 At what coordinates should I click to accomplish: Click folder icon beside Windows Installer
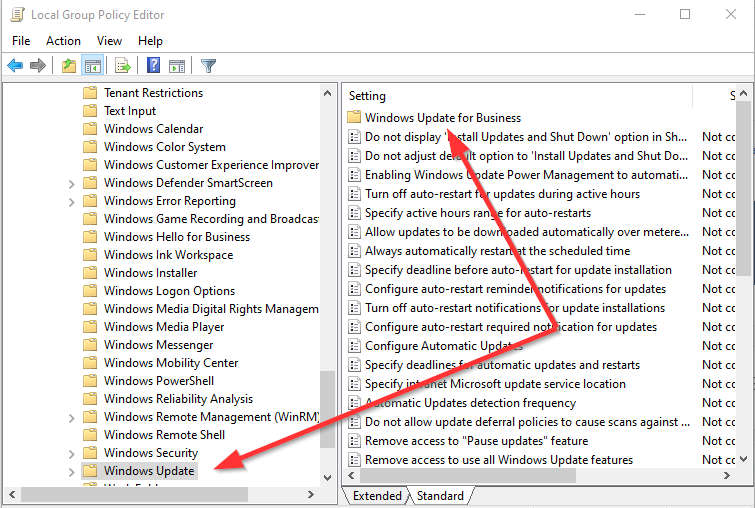tap(90, 273)
